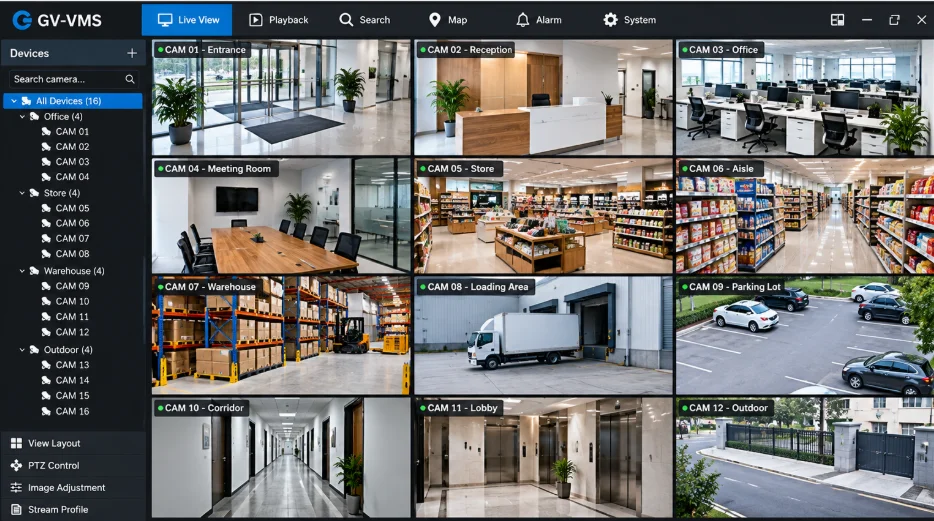Image resolution: width=934 pixels, height=521 pixels.
Task: Click the magnifier icon in camera search
Action: [130, 79]
